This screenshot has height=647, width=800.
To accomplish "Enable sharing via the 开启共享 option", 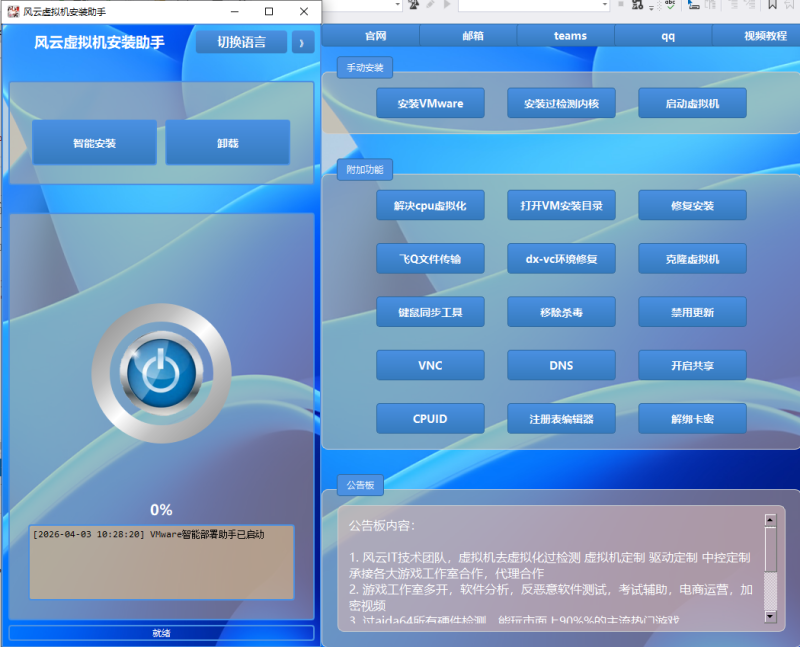I will 693,365.
